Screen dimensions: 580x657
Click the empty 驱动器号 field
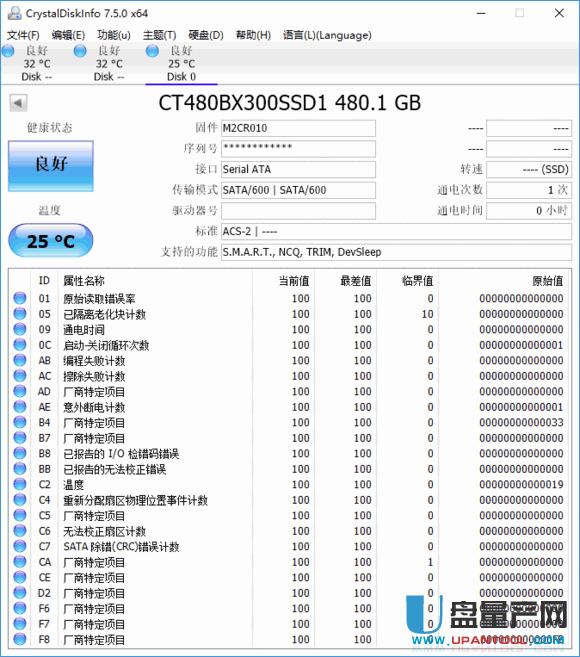(x=298, y=211)
